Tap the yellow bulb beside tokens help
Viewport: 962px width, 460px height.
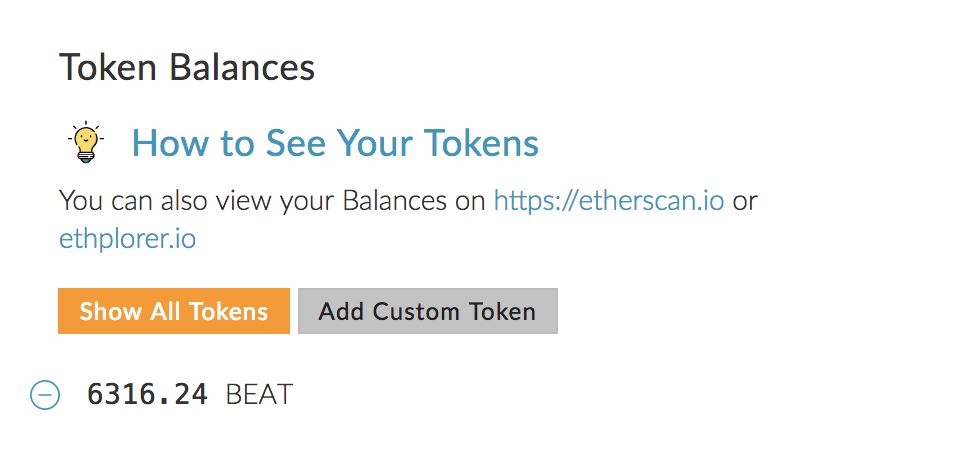coord(86,142)
